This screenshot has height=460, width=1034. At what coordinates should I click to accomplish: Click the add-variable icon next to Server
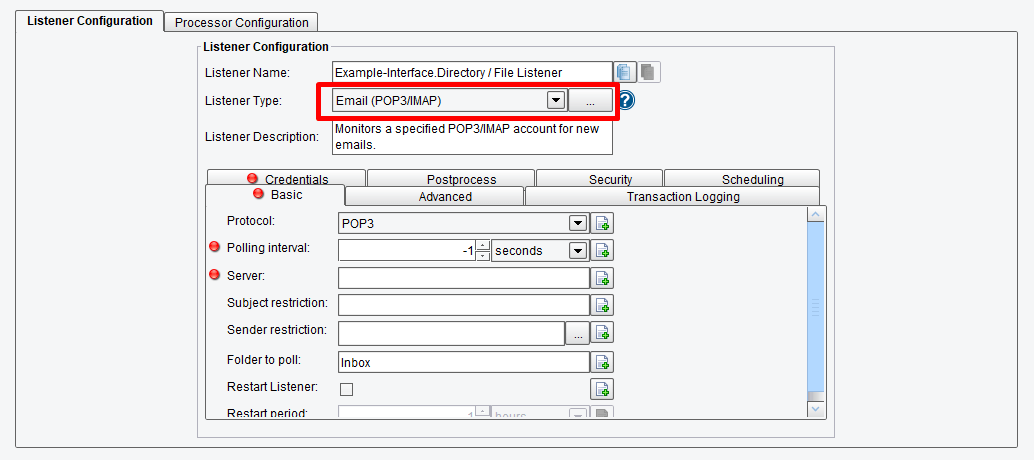point(603,278)
